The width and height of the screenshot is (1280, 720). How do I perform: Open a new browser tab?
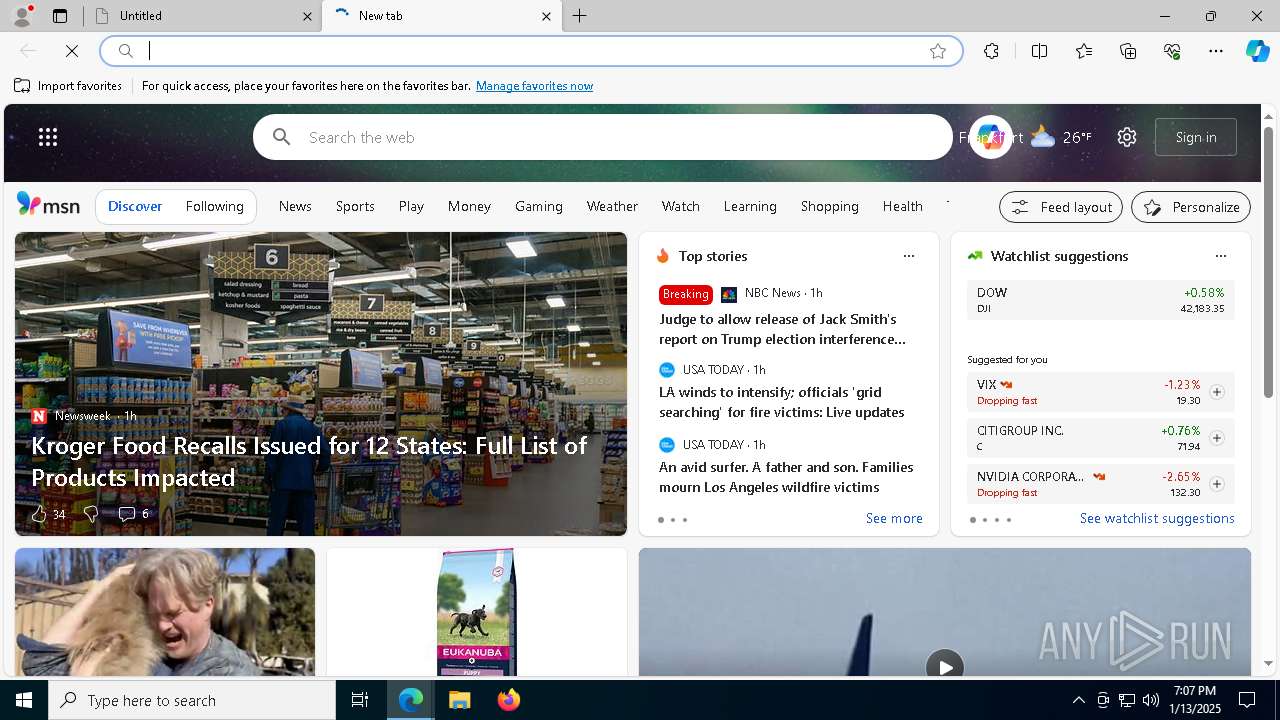click(580, 16)
